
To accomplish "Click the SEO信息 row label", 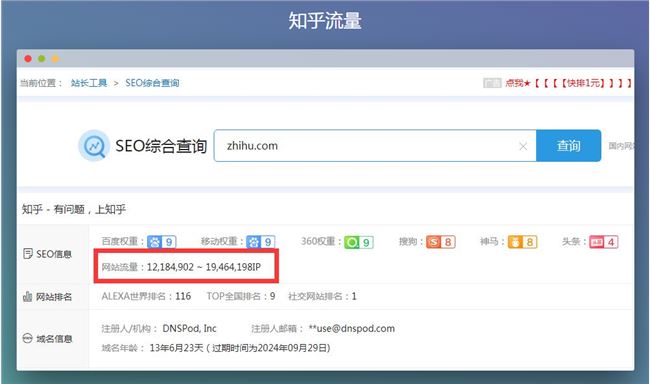I will [x=54, y=254].
